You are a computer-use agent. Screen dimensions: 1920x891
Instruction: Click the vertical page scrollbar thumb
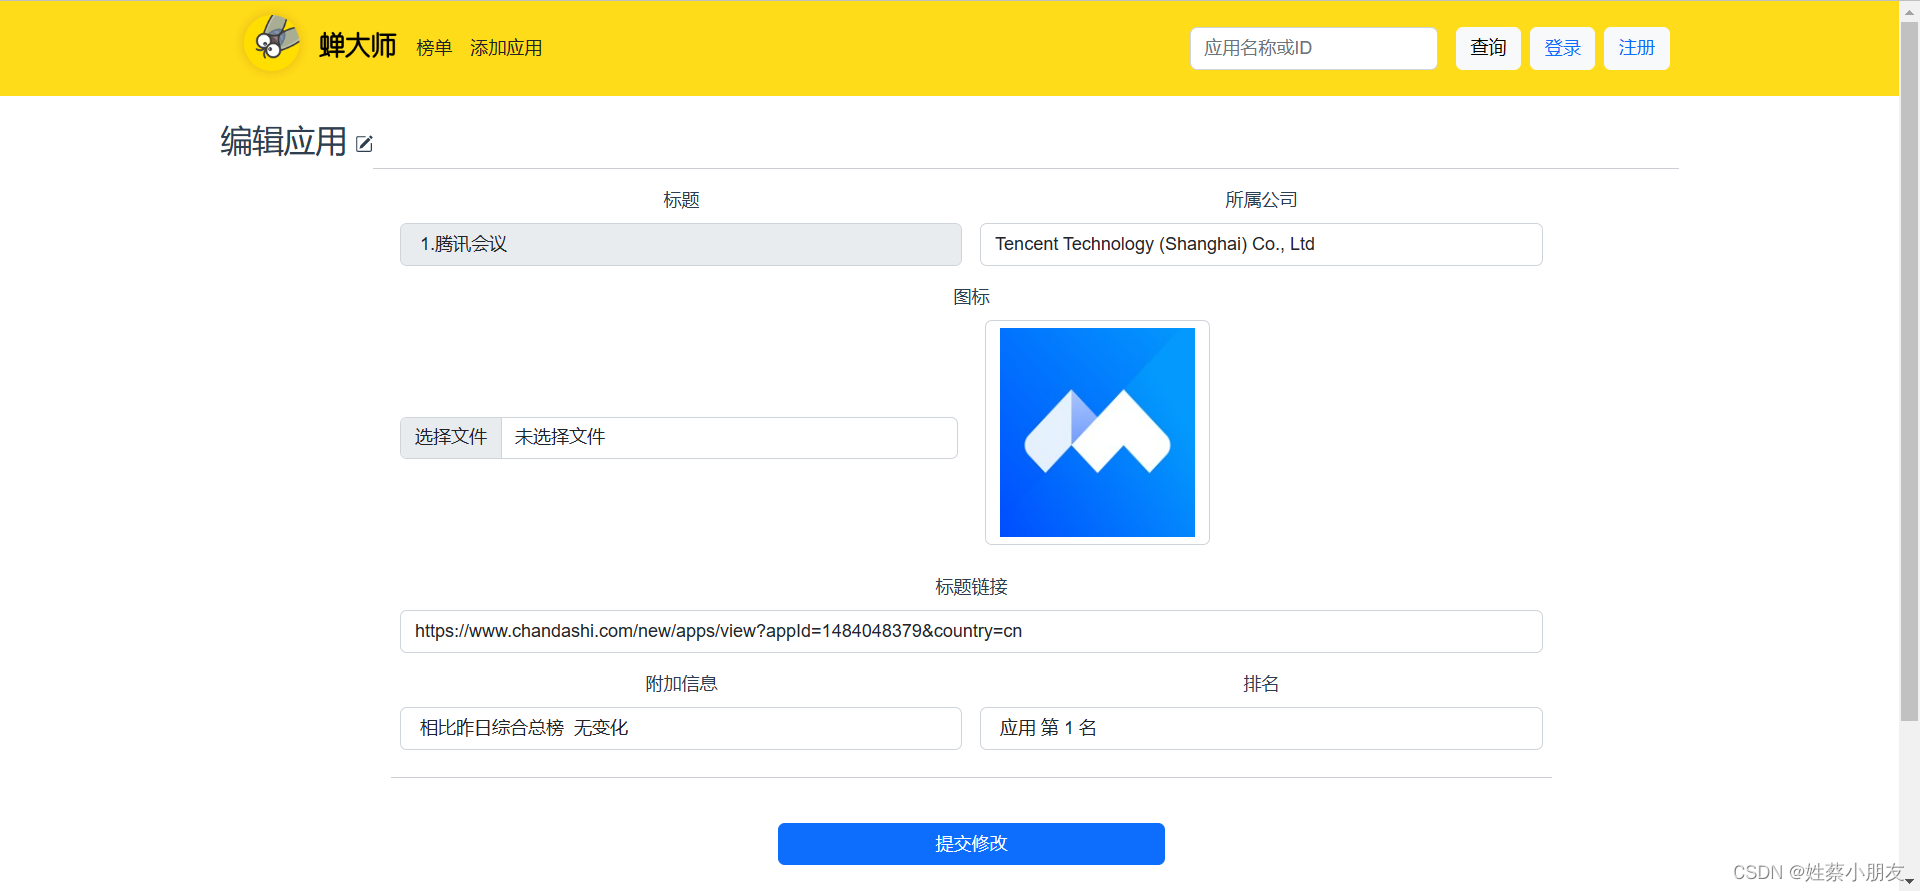[x=1909, y=370]
